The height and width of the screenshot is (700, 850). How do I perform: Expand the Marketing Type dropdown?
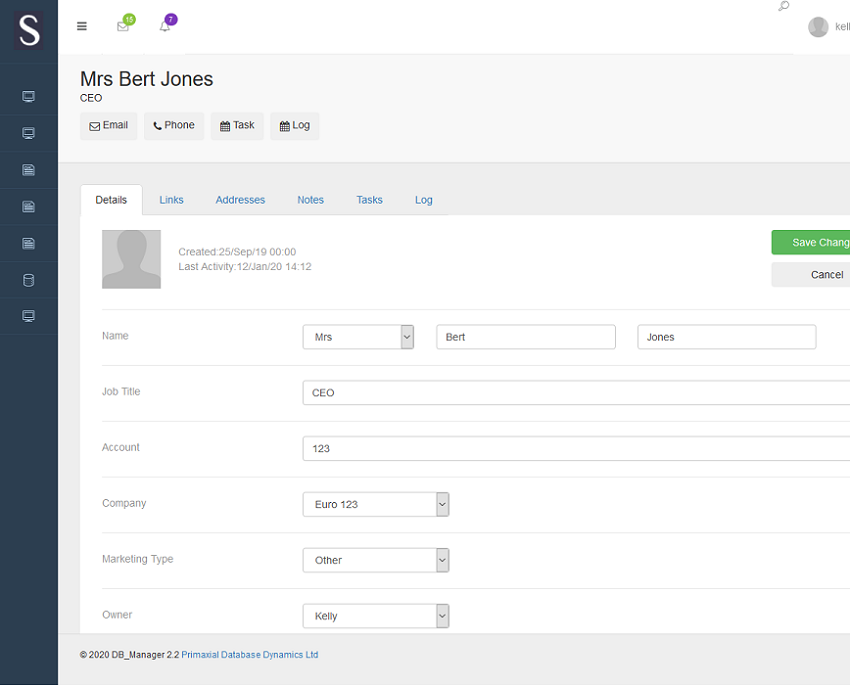coord(375,560)
